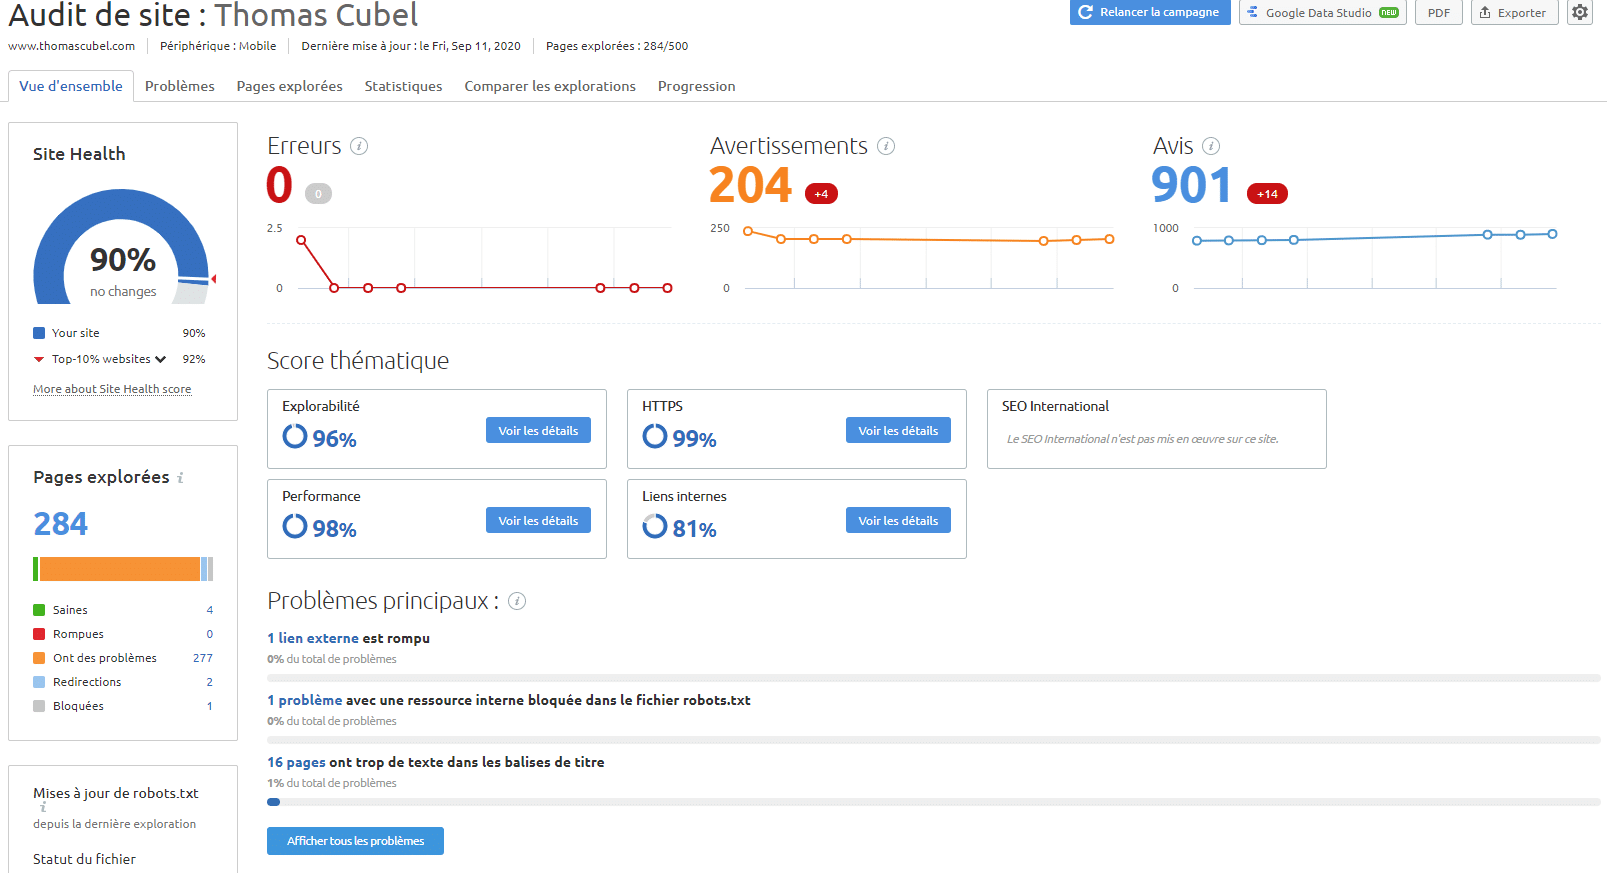Click the grey 0 errors change badge
The image size is (1607, 873).
(318, 194)
